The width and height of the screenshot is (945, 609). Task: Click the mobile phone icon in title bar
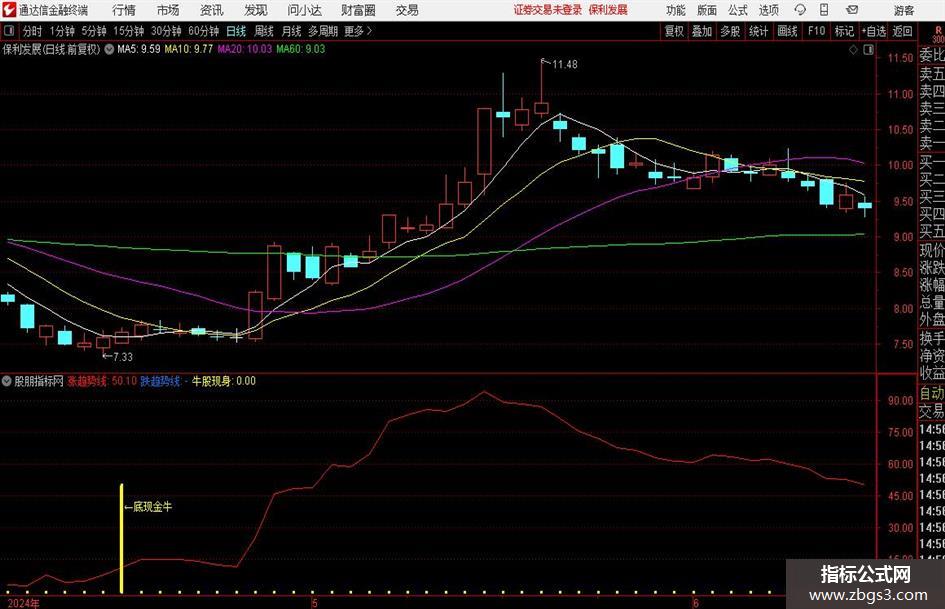pyautogui.click(x=824, y=10)
